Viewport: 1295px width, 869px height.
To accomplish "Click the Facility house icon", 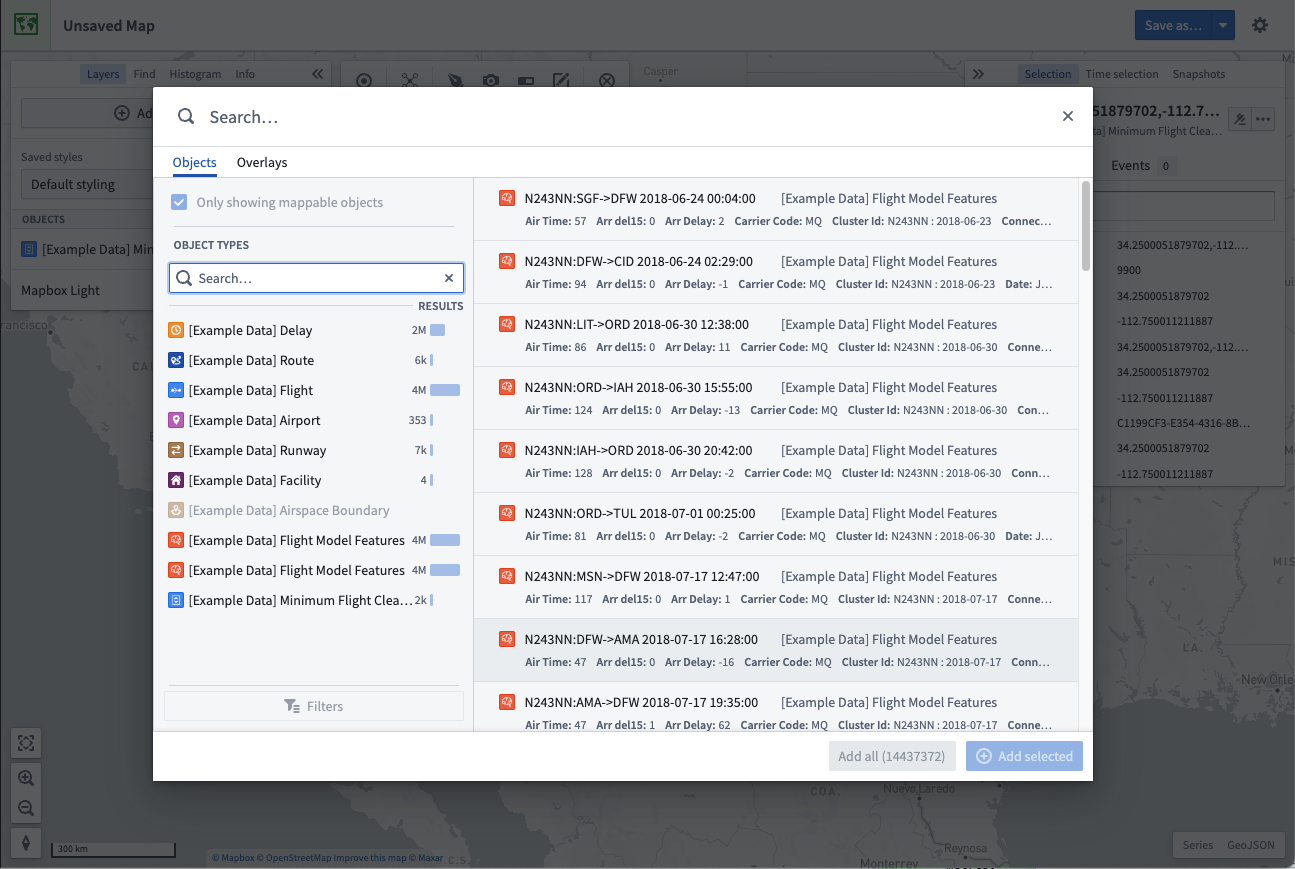I will click(x=176, y=480).
